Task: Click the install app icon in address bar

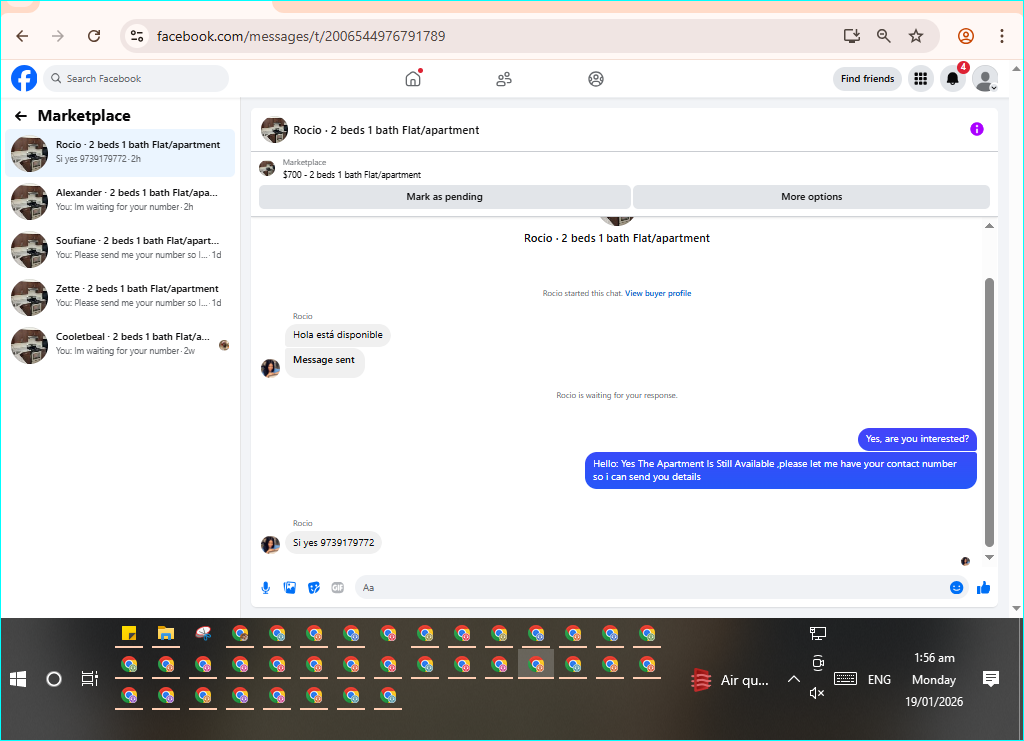Action: [x=852, y=36]
